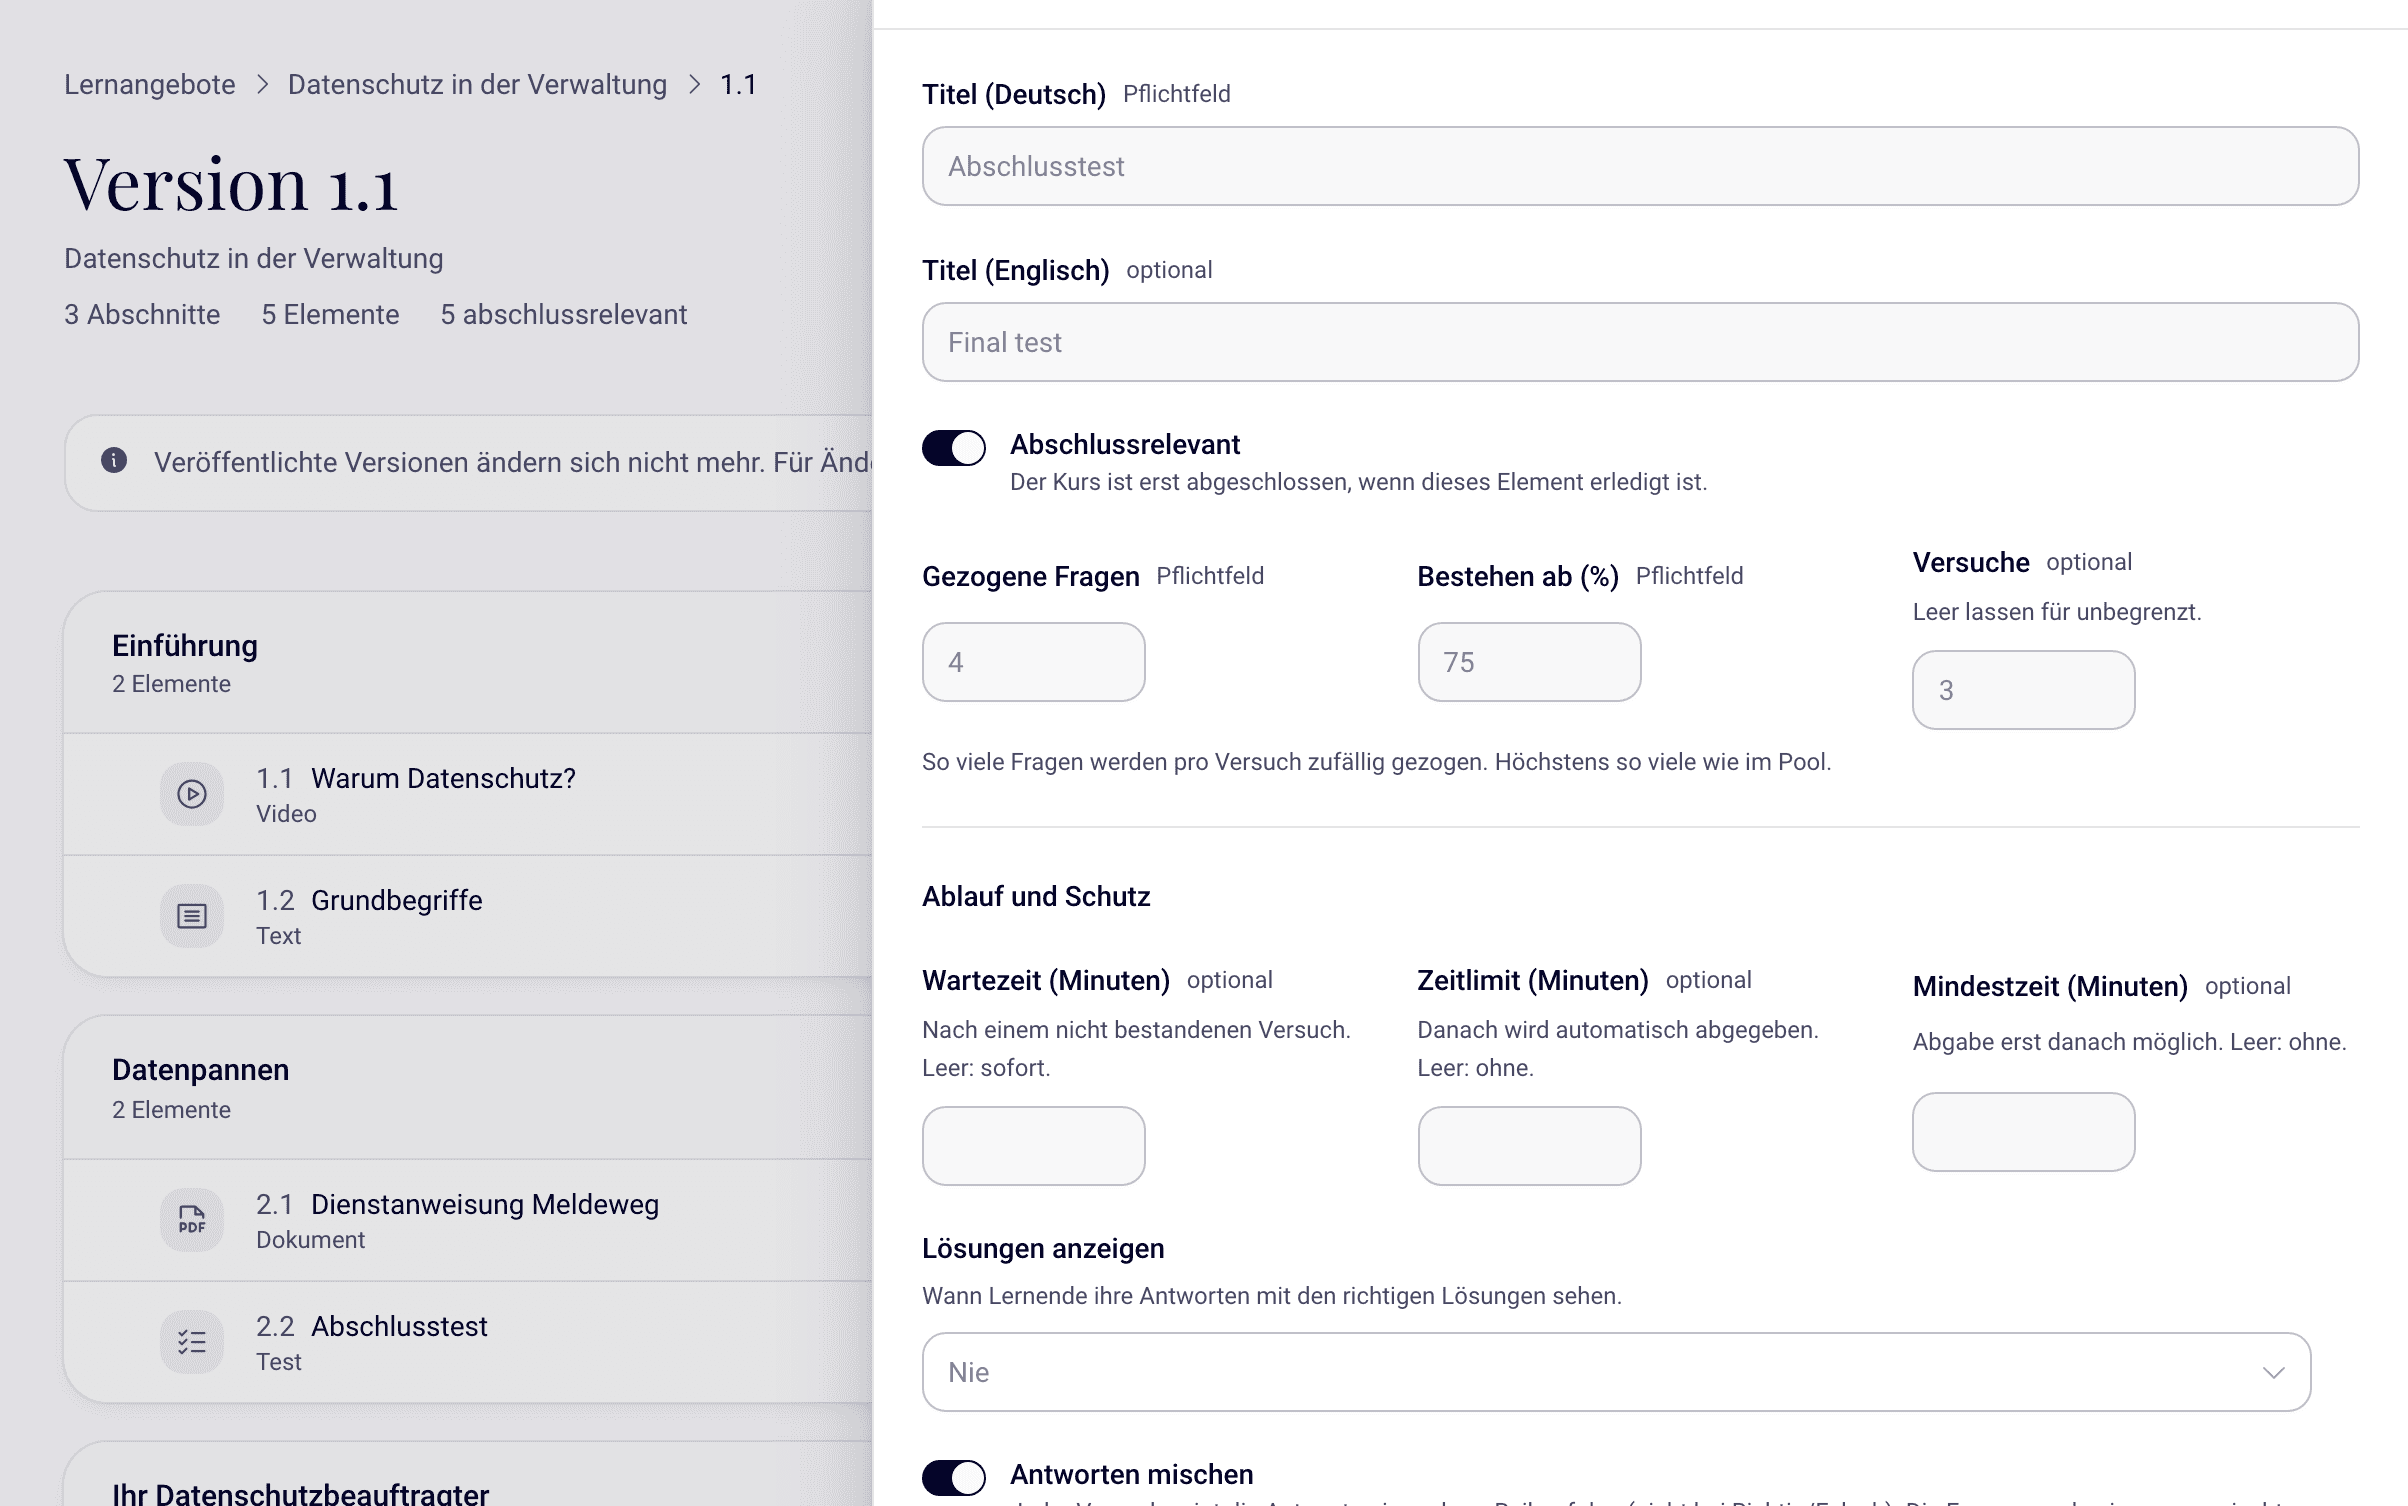This screenshot has width=2408, height=1506.
Task: Click the Abschlussrelevant label text
Action: click(x=1125, y=444)
